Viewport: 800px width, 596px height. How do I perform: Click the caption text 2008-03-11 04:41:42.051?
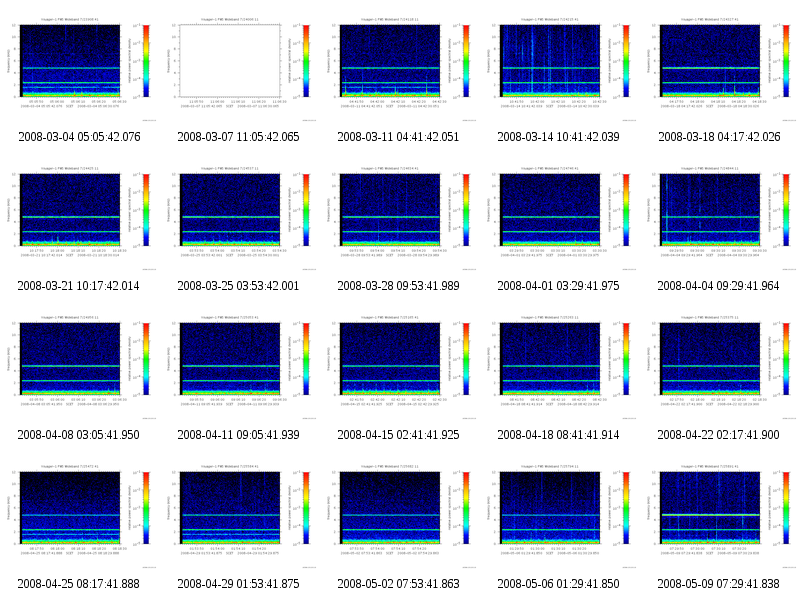(398, 137)
